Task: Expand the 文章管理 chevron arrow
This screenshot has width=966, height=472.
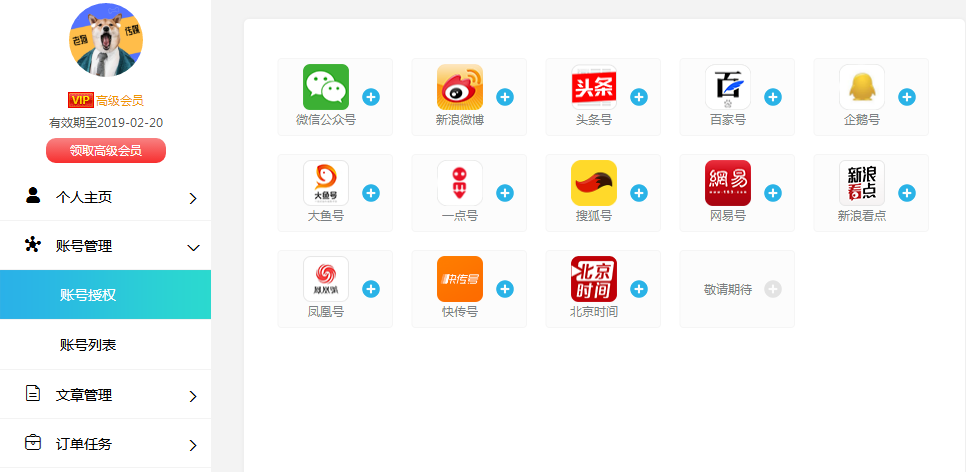Action: 193,396
